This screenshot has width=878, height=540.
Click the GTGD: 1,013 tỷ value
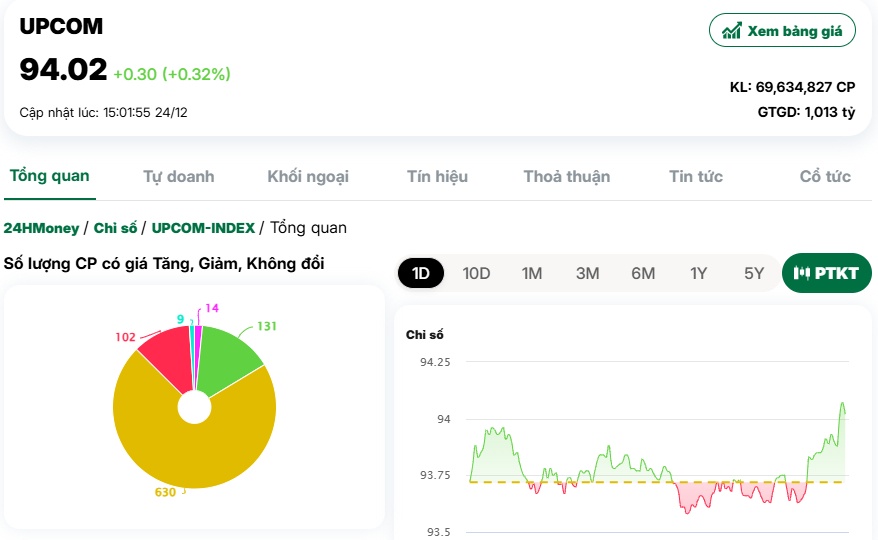(x=806, y=112)
